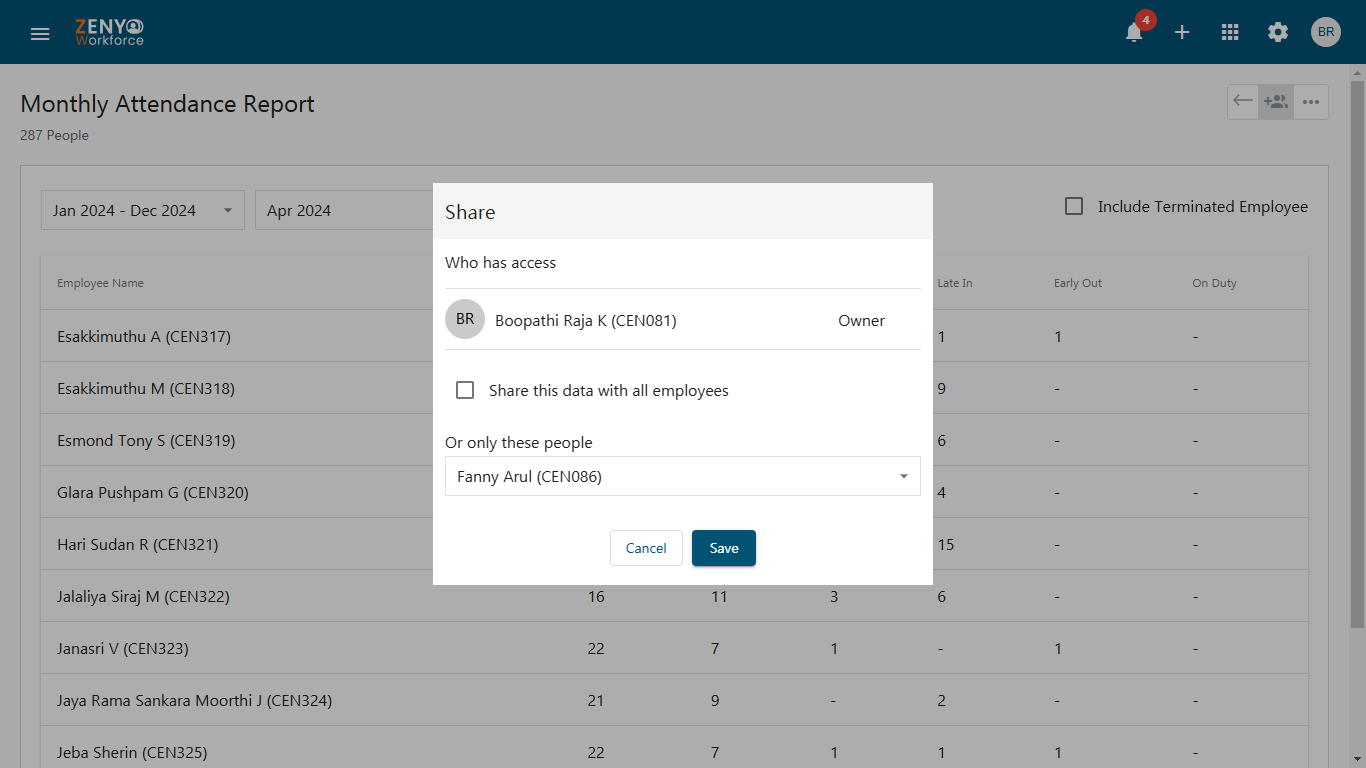
Task: Click Early Out column header
Action: point(1078,283)
